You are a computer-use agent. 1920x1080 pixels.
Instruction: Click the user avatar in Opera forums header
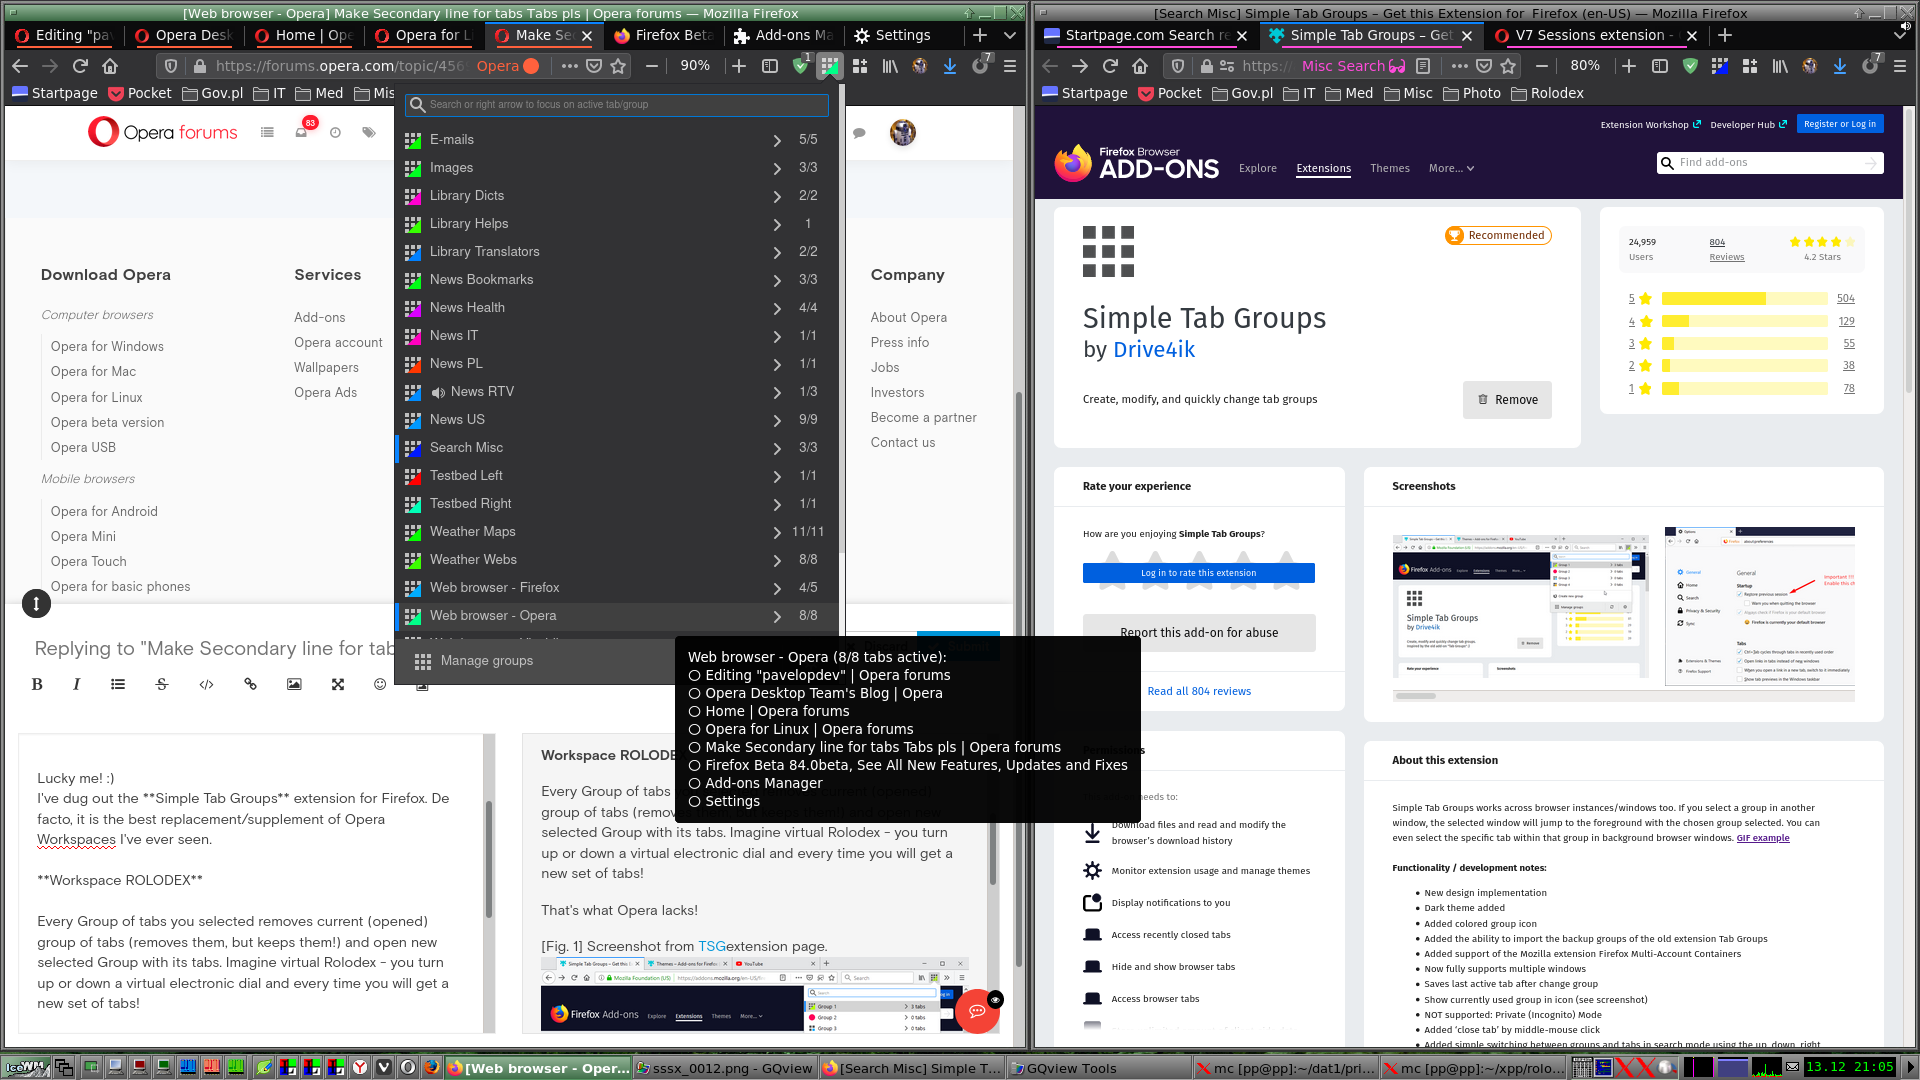(x=903, y=132)
